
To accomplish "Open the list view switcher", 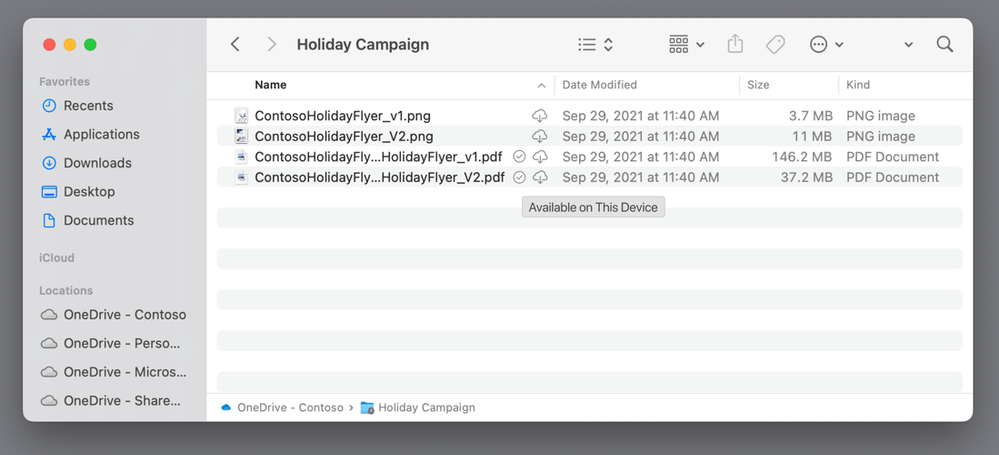I will 596,44.
